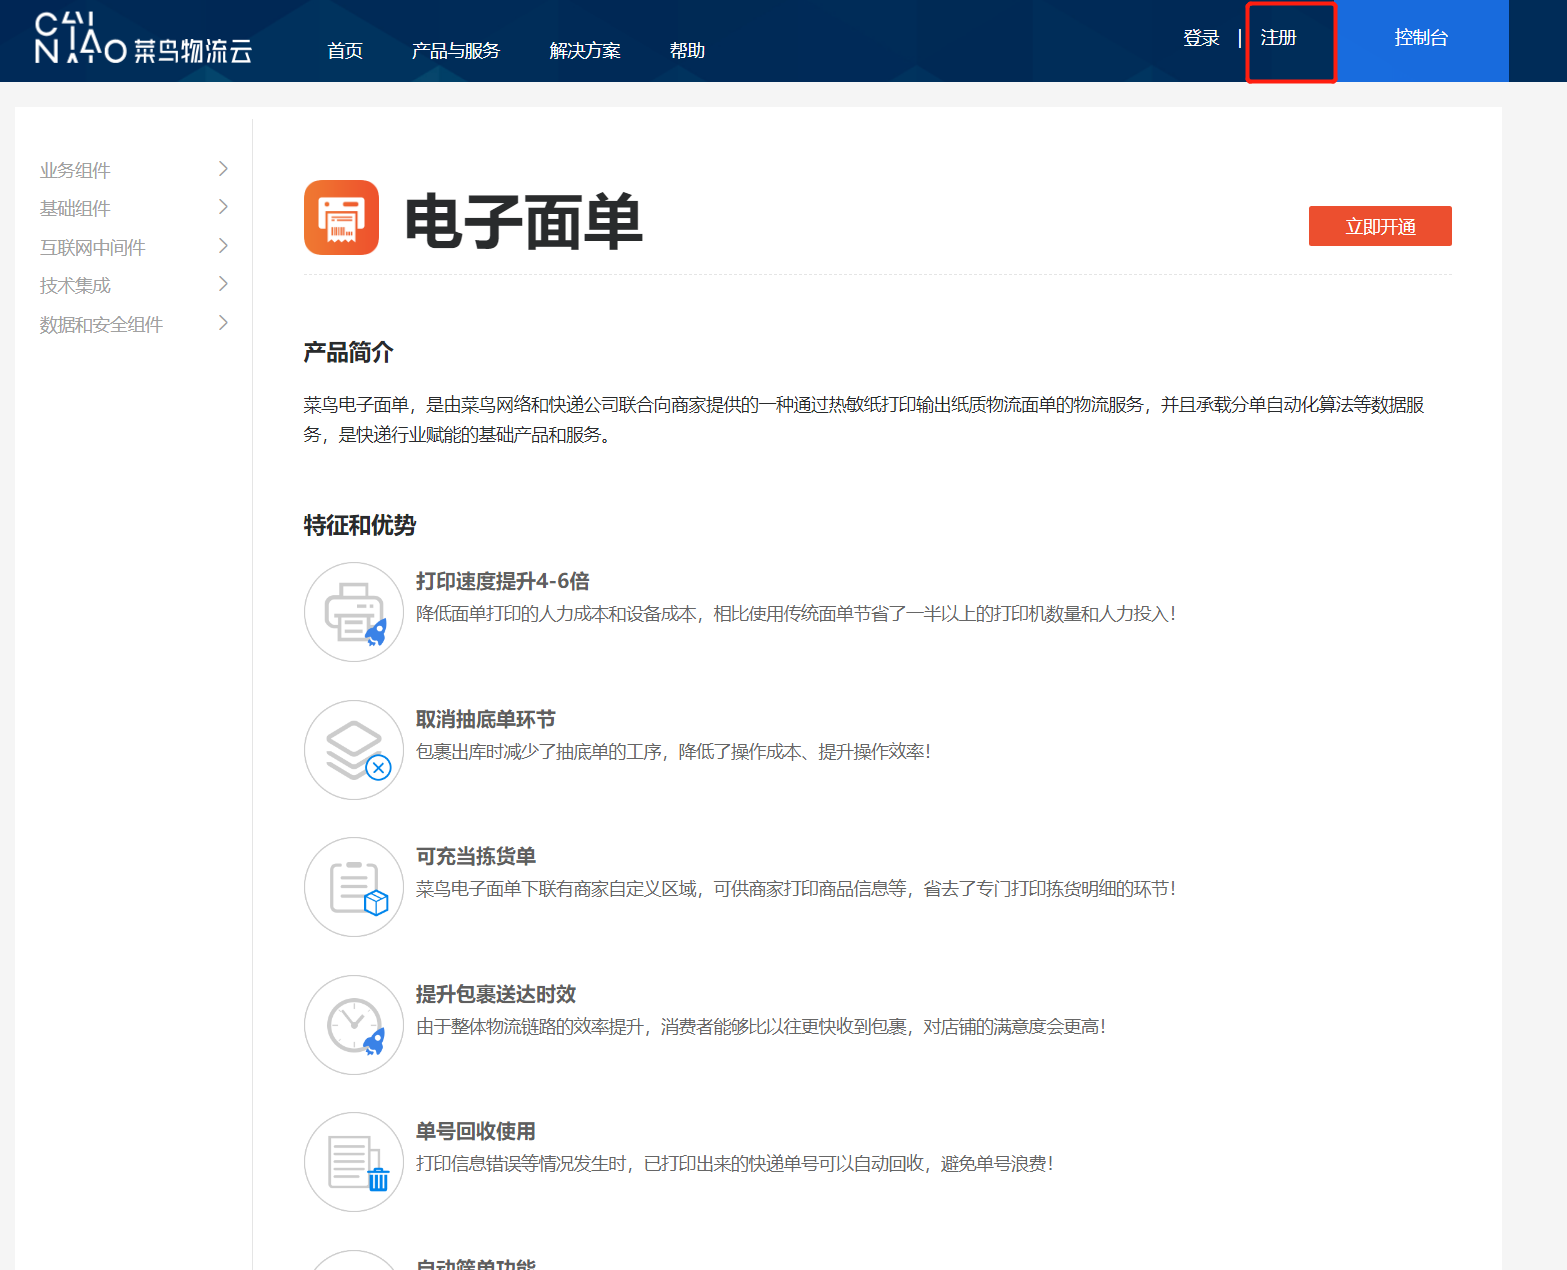
Task: Click the 打印信息错误等情况发生时 description text
Action: coord(735,1163)
